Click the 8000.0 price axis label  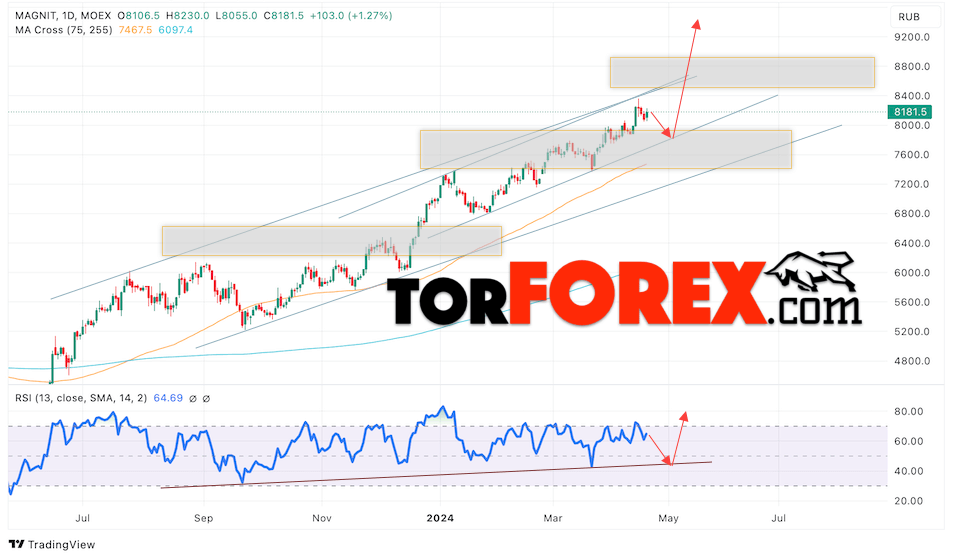point(912,125)
